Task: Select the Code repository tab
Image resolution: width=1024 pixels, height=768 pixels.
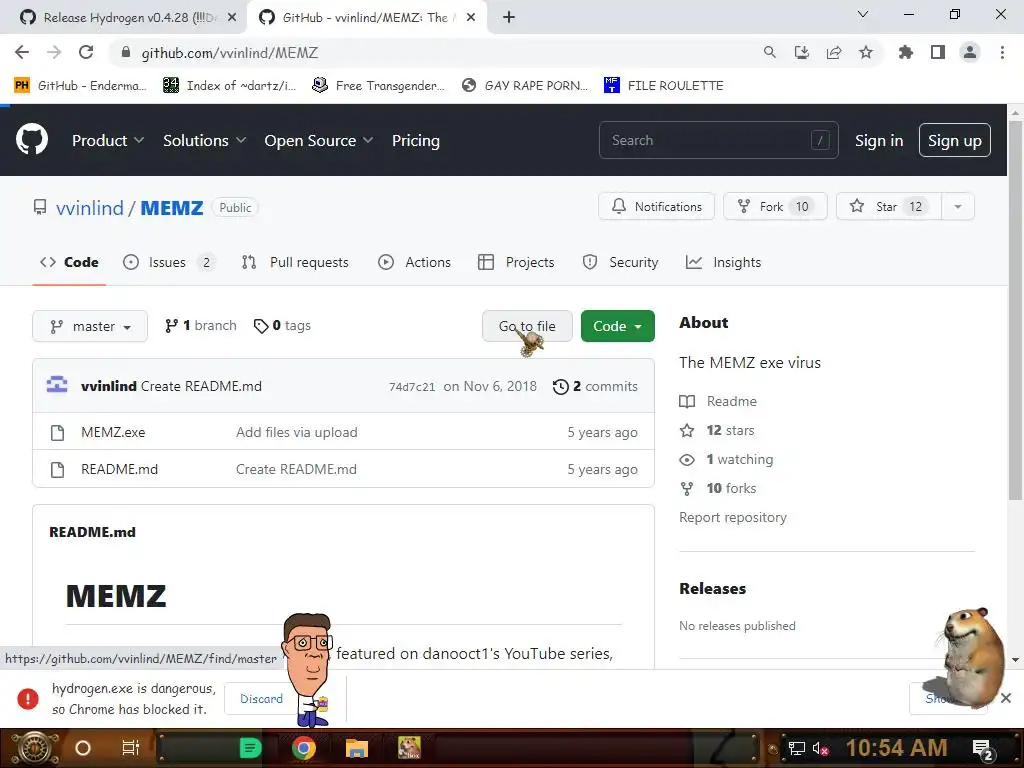Action: pos(69,263)
